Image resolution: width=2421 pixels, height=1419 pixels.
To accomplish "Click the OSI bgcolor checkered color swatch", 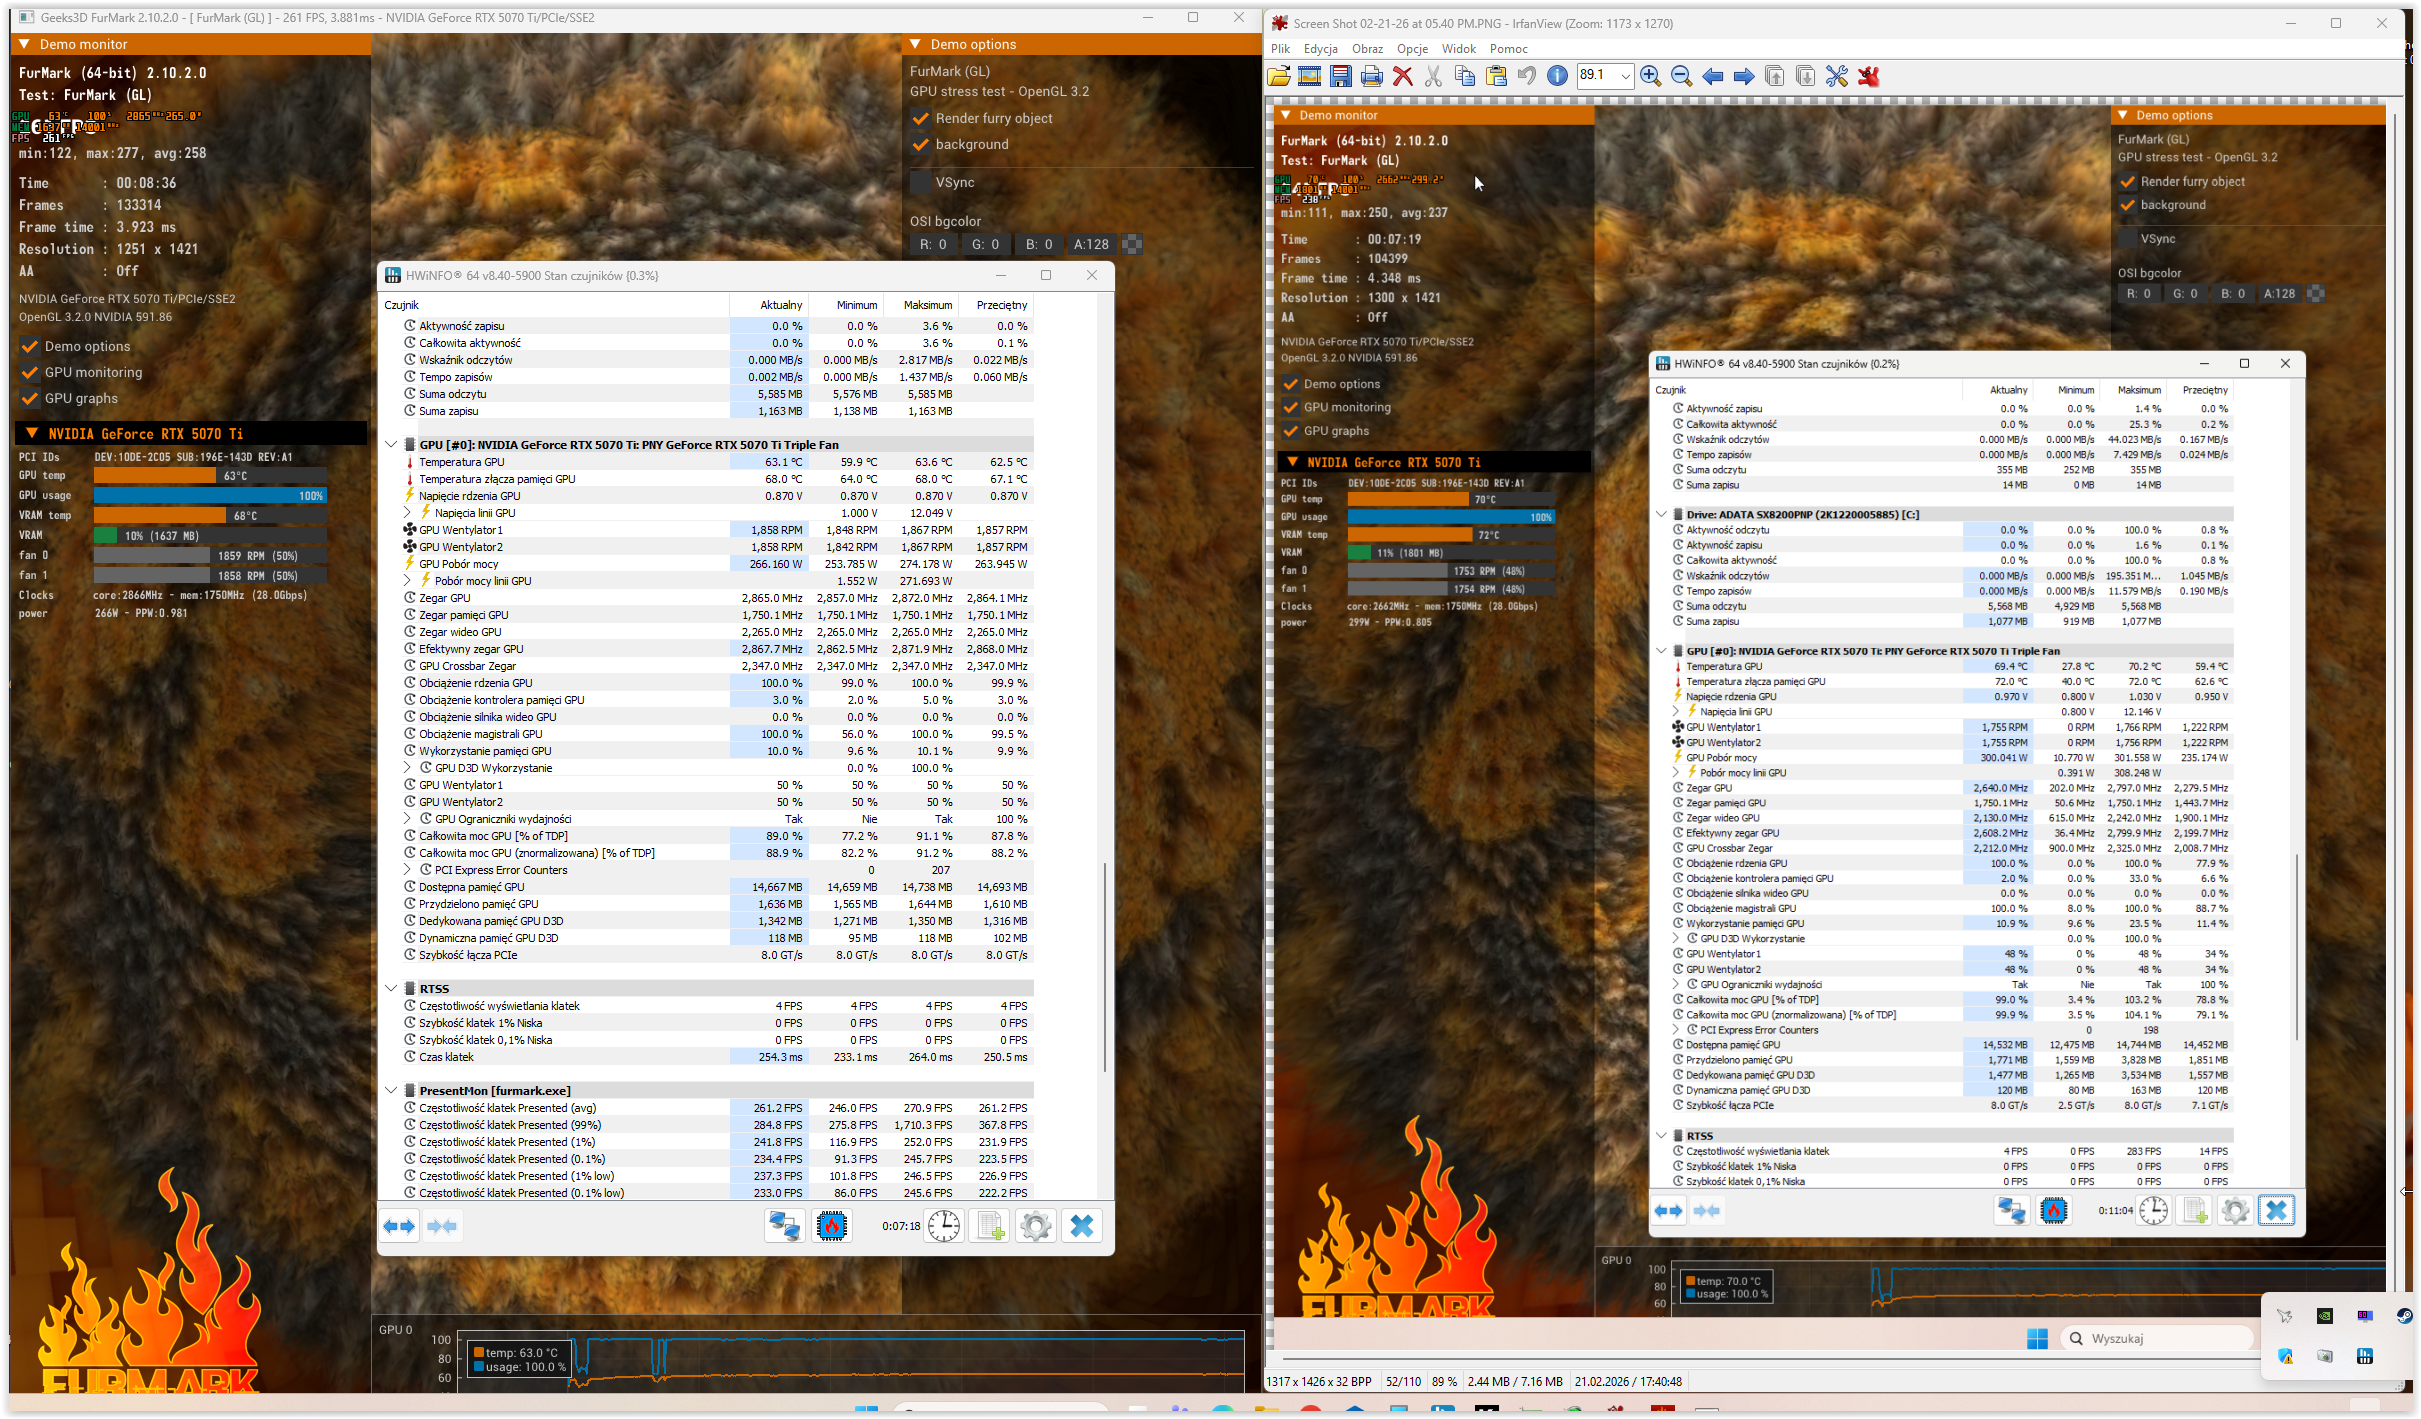I will [x=1132, y=244].
